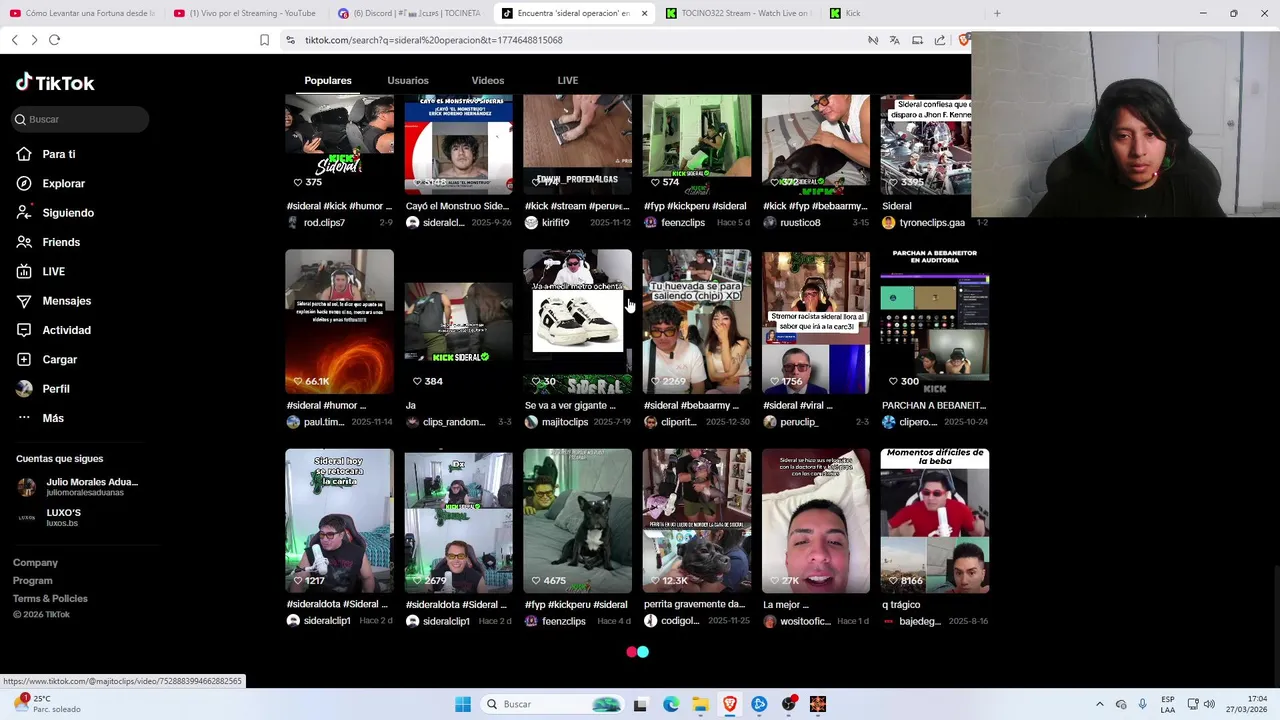
Task: Bookmark this page with bookmark icon
Action: coord(264,40)
